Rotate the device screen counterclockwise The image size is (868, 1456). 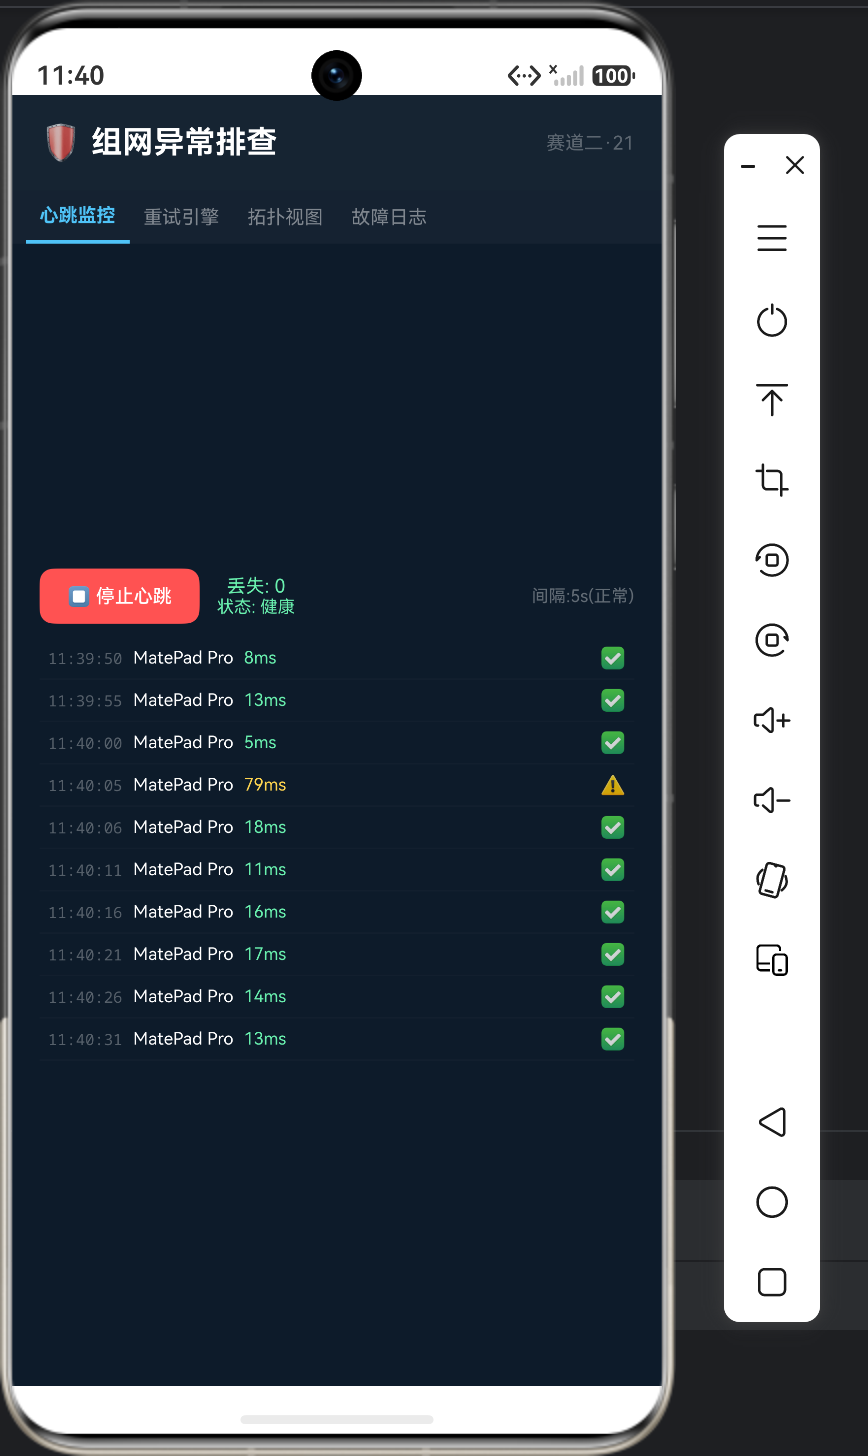coord(772,560)
